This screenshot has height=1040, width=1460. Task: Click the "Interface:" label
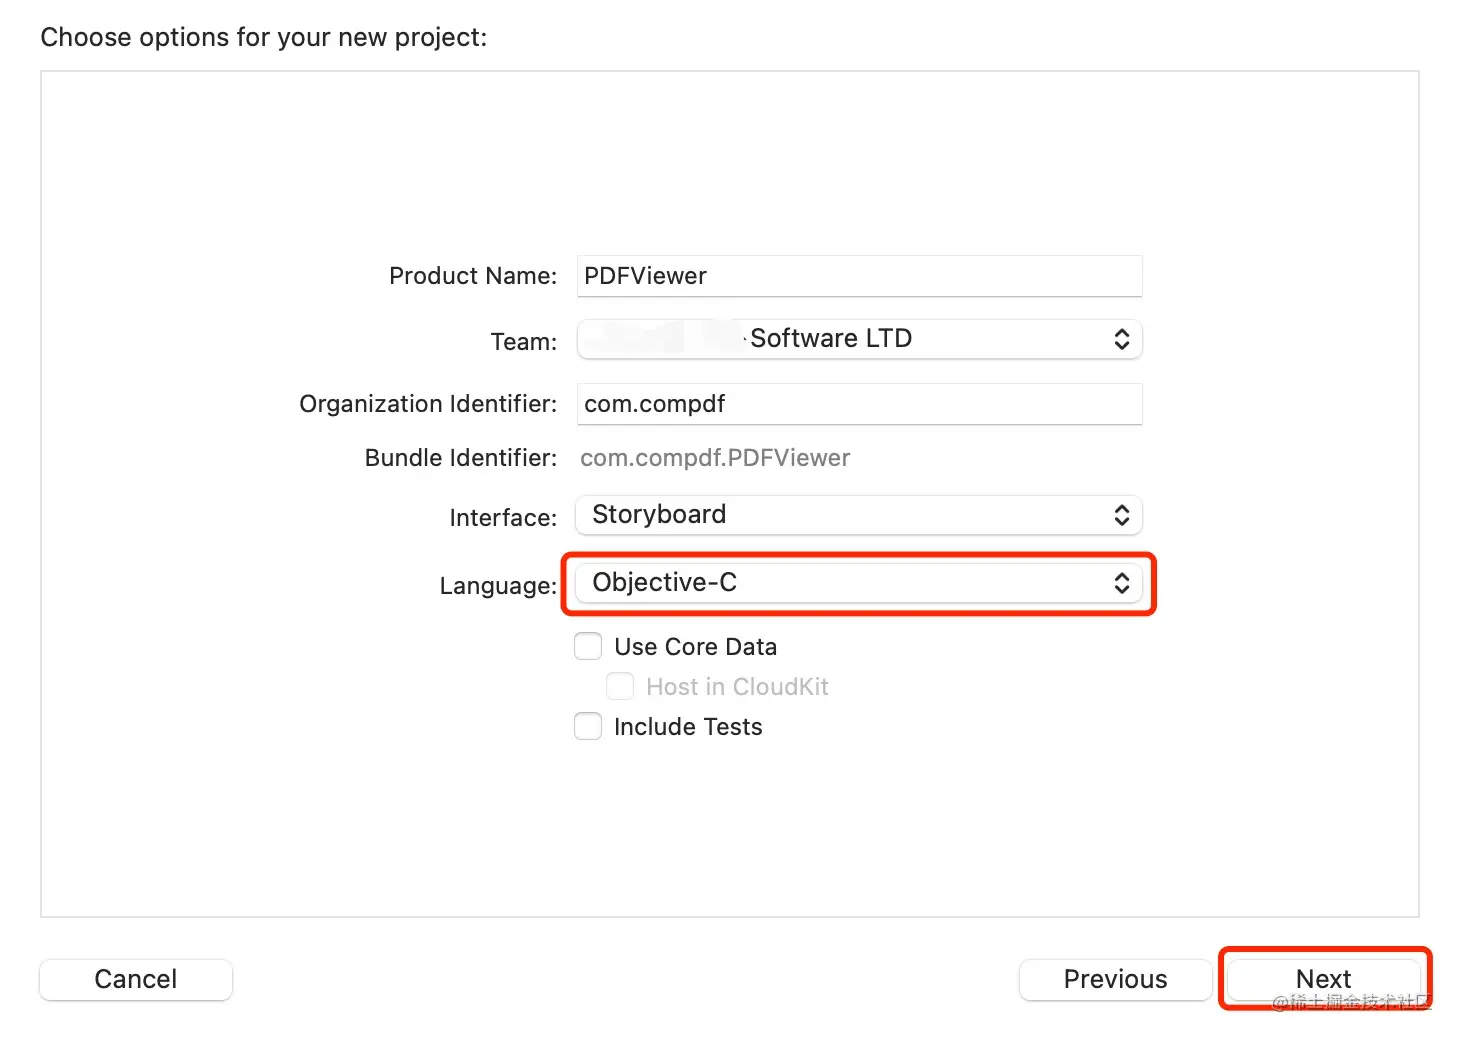pos(503,518)
